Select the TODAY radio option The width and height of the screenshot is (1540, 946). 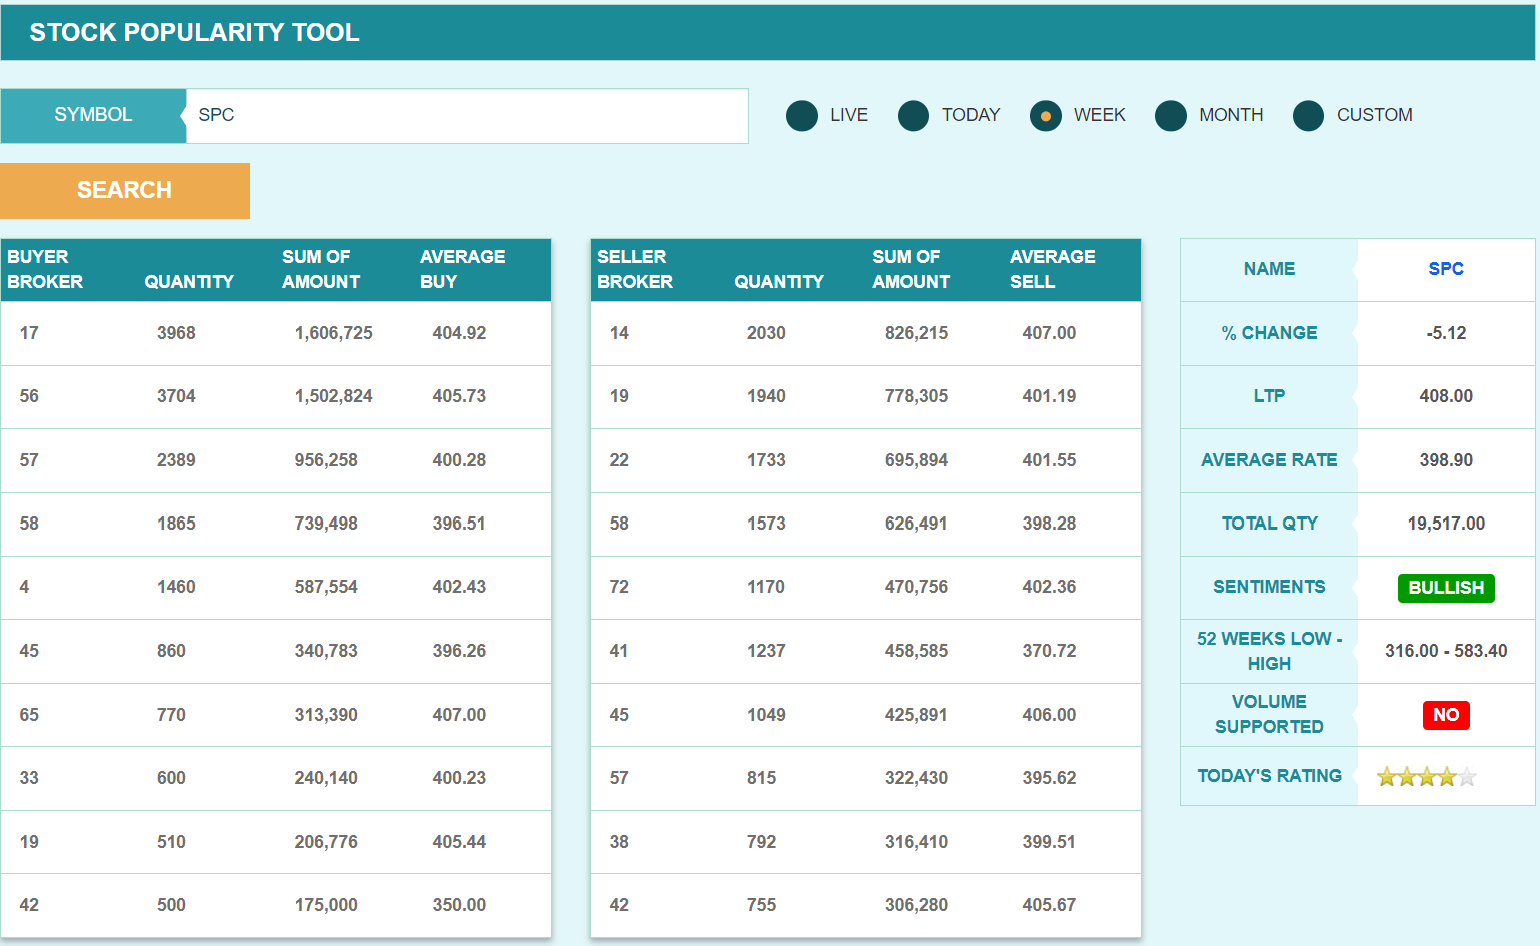[x=913, y=116]
